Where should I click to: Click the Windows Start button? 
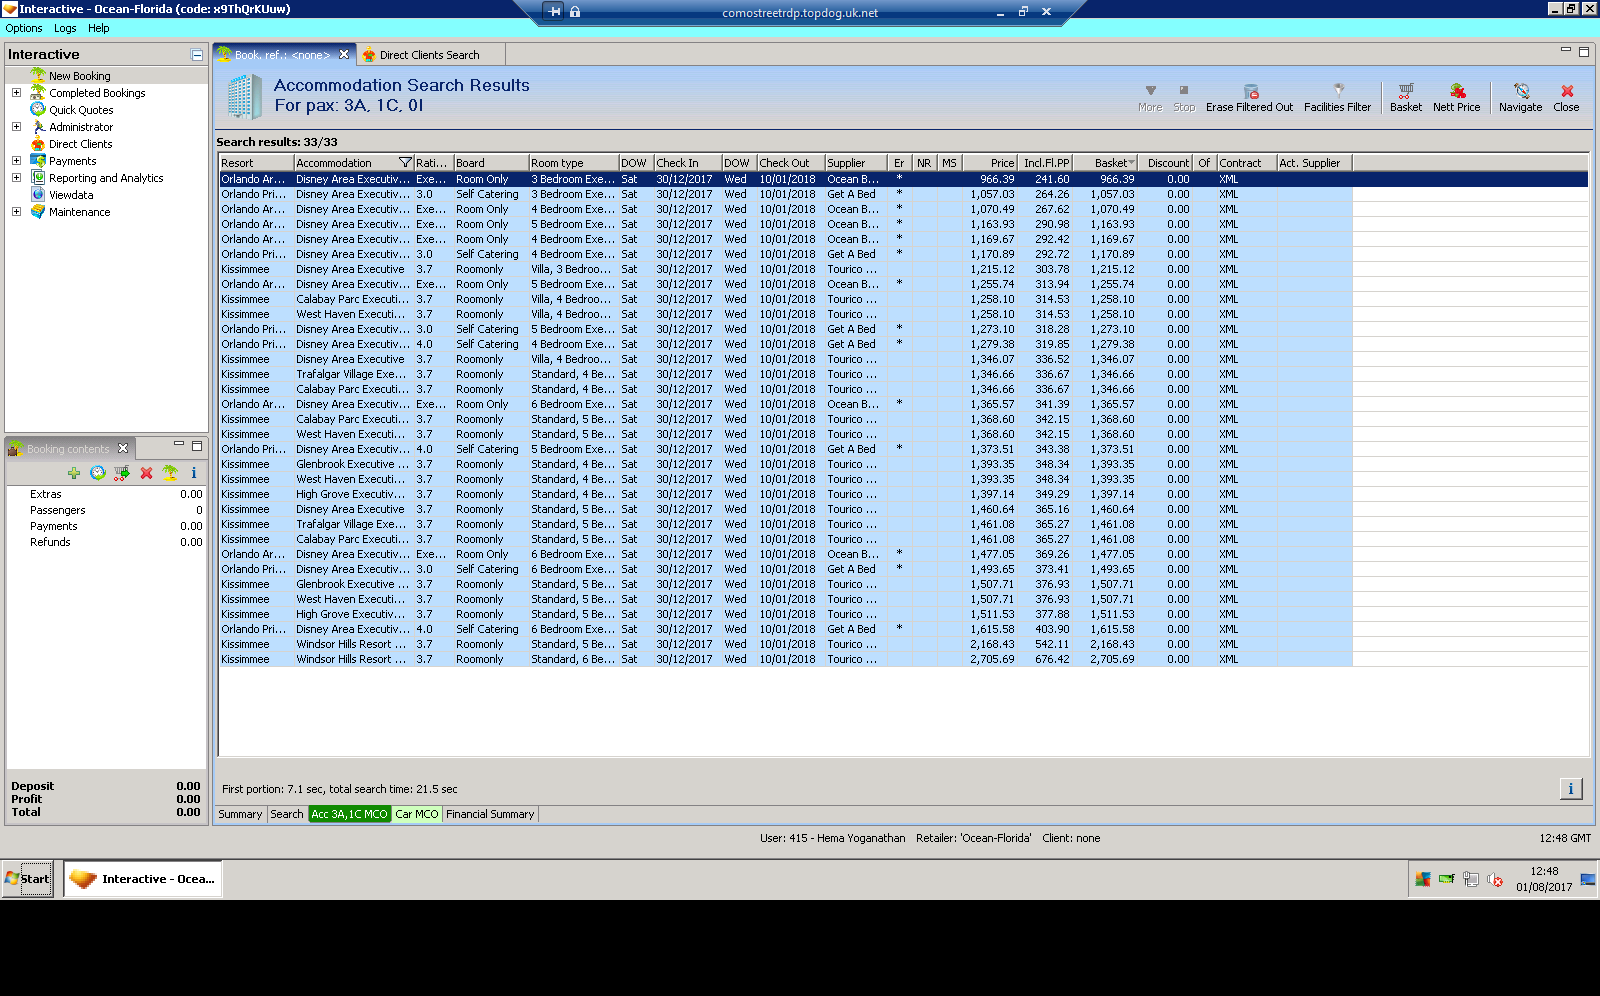pyautogui.click(x=28, y=879)
